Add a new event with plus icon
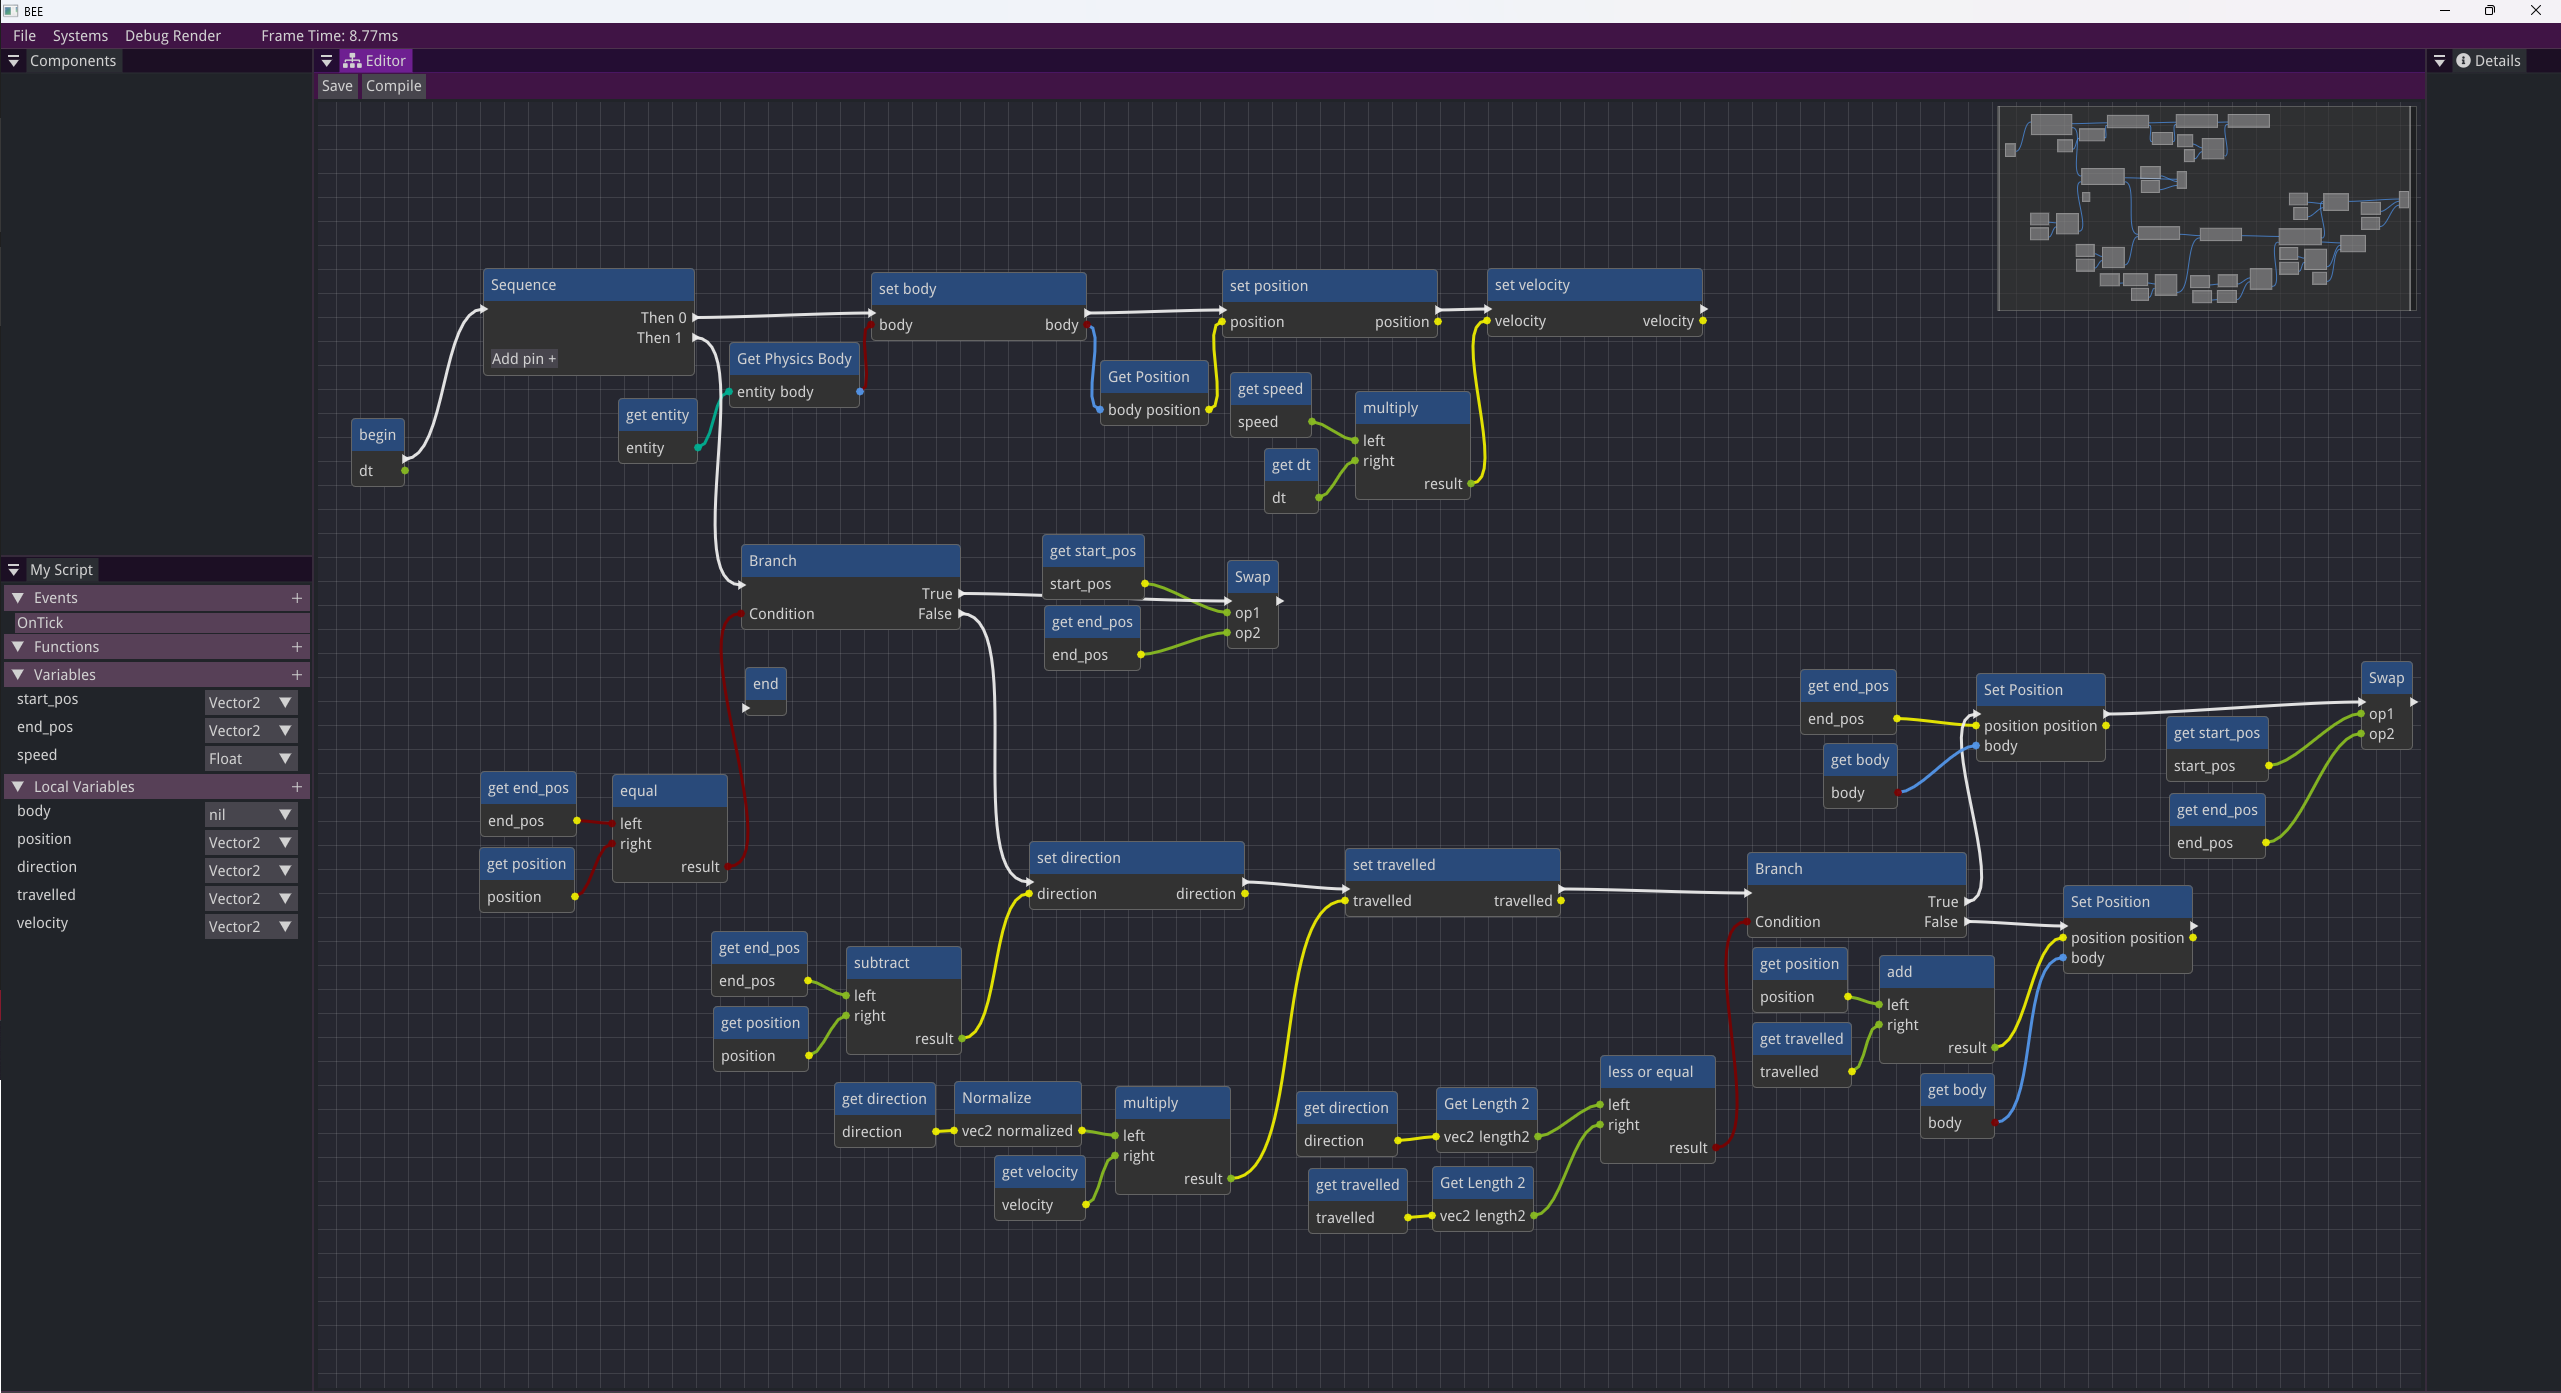 point(297,598)
